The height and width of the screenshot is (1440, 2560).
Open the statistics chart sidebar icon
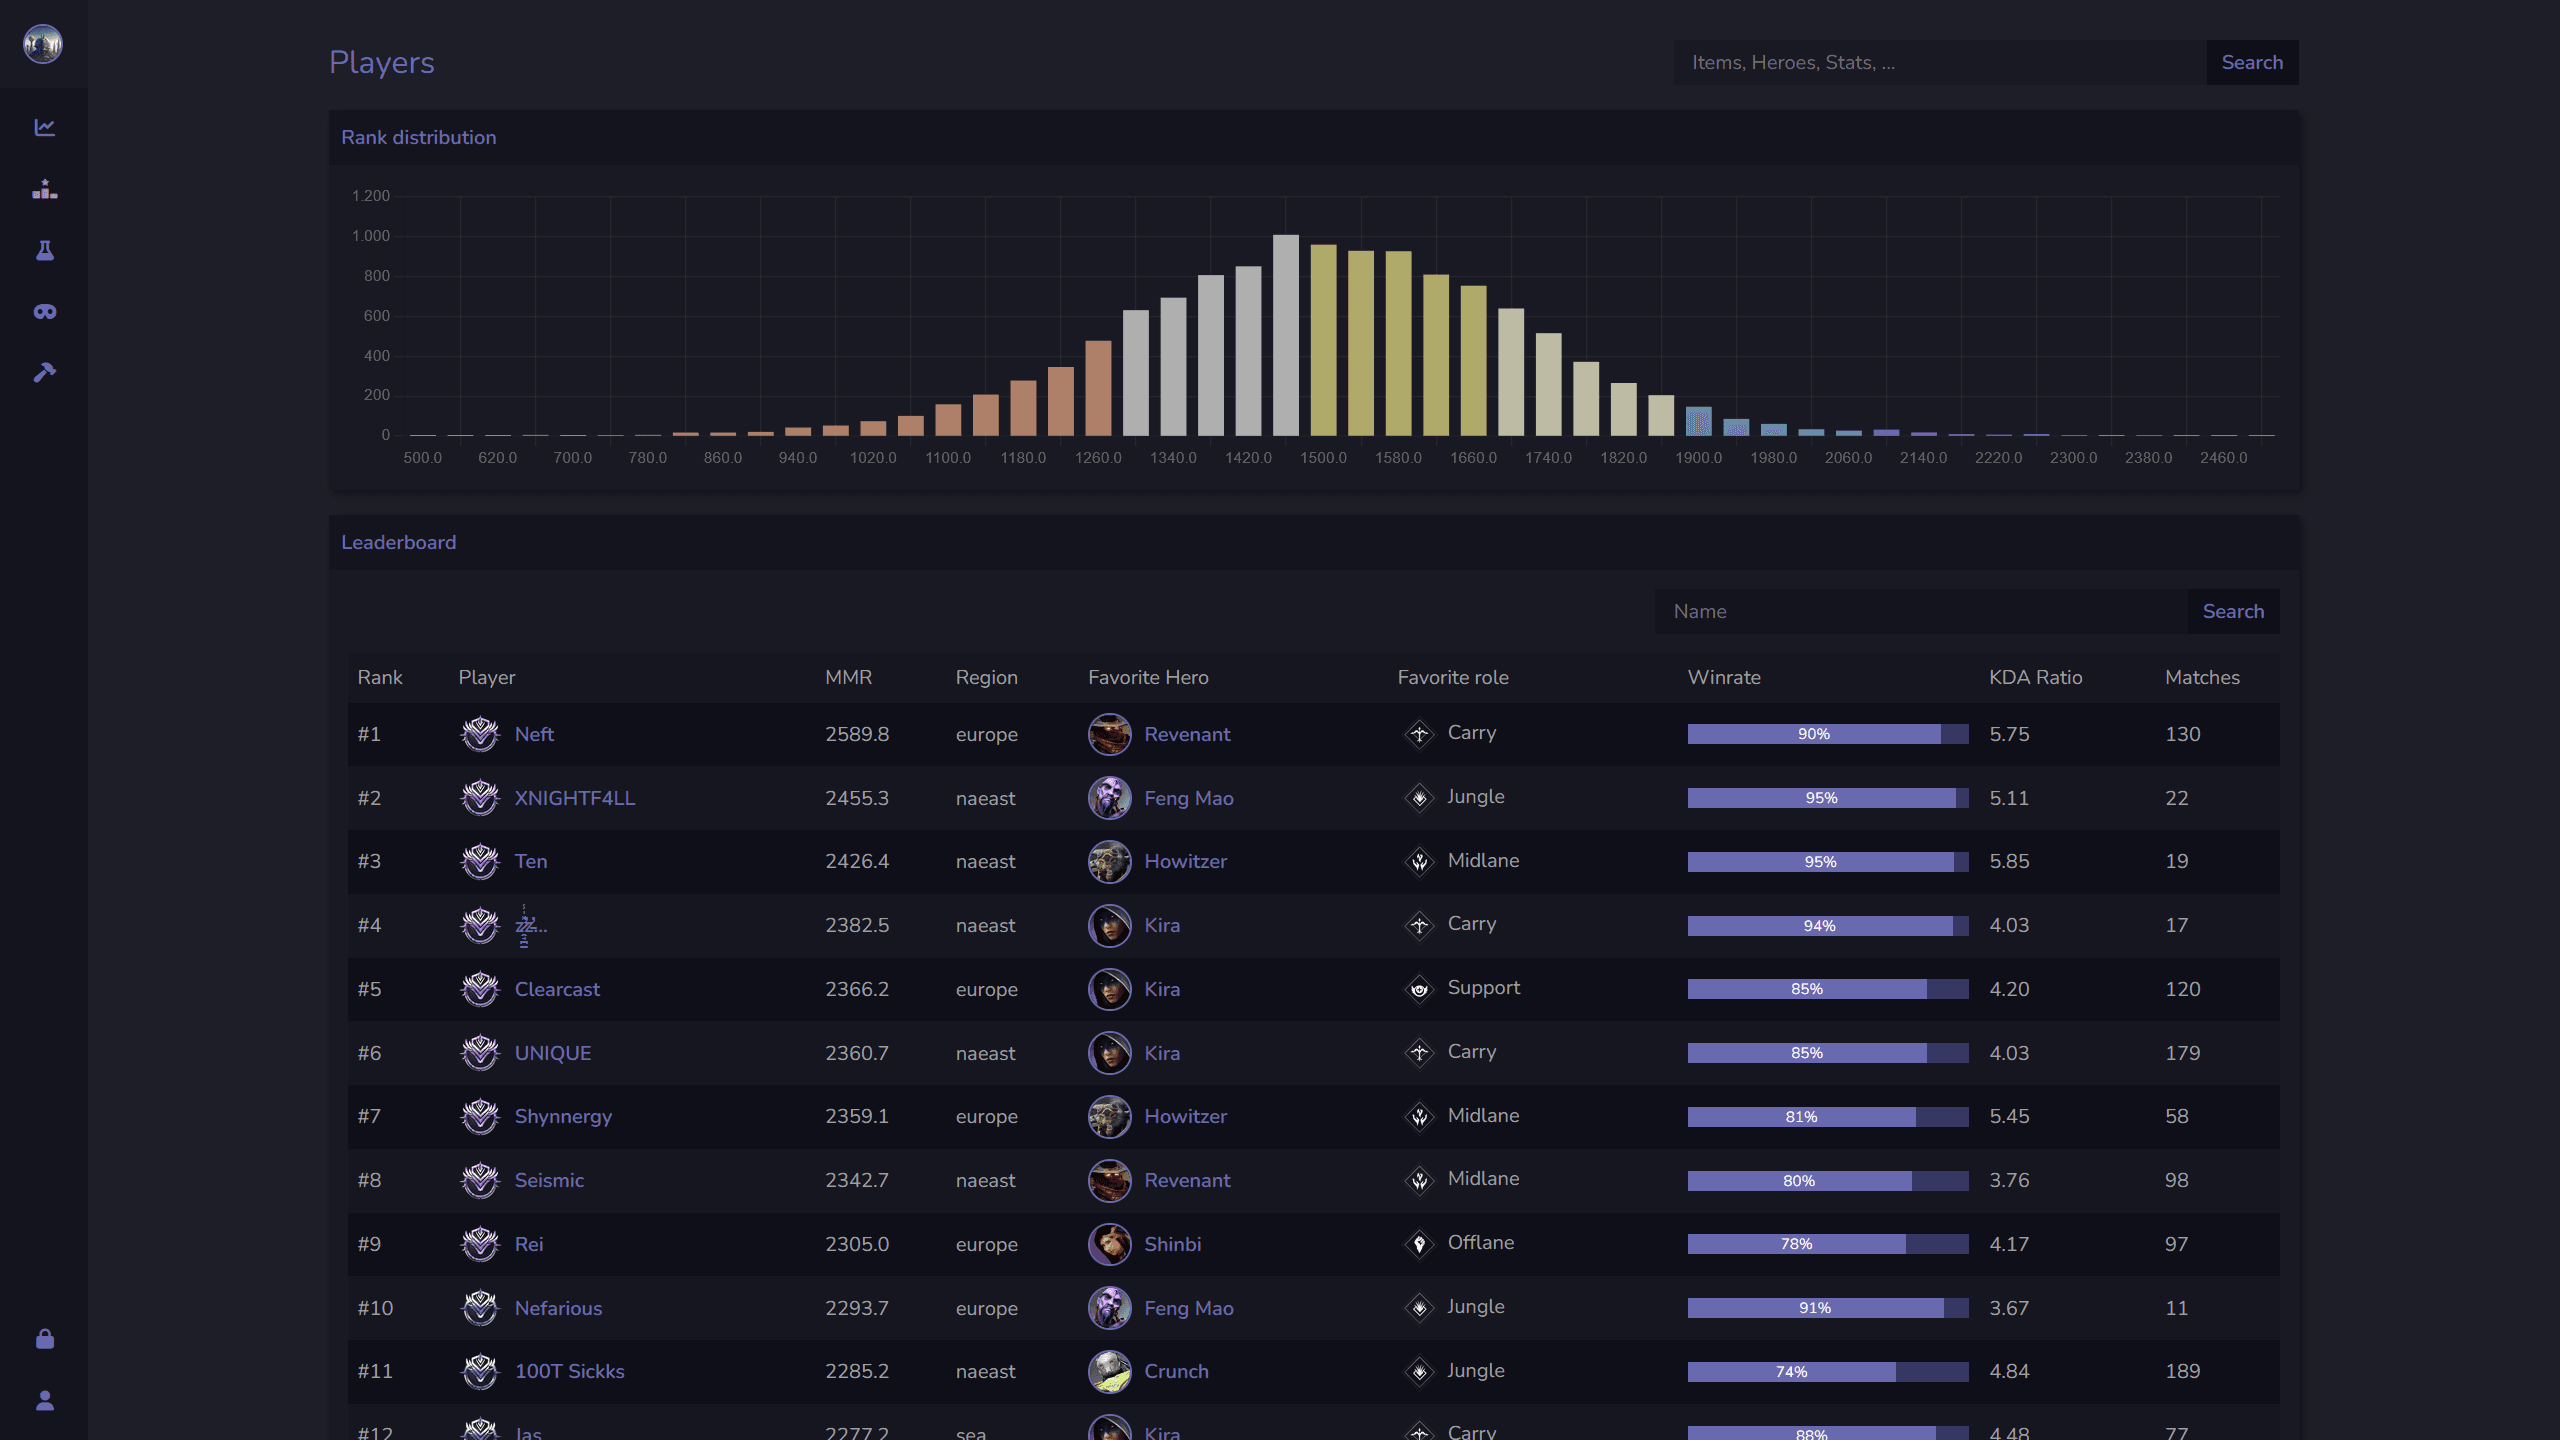(45, 127)
